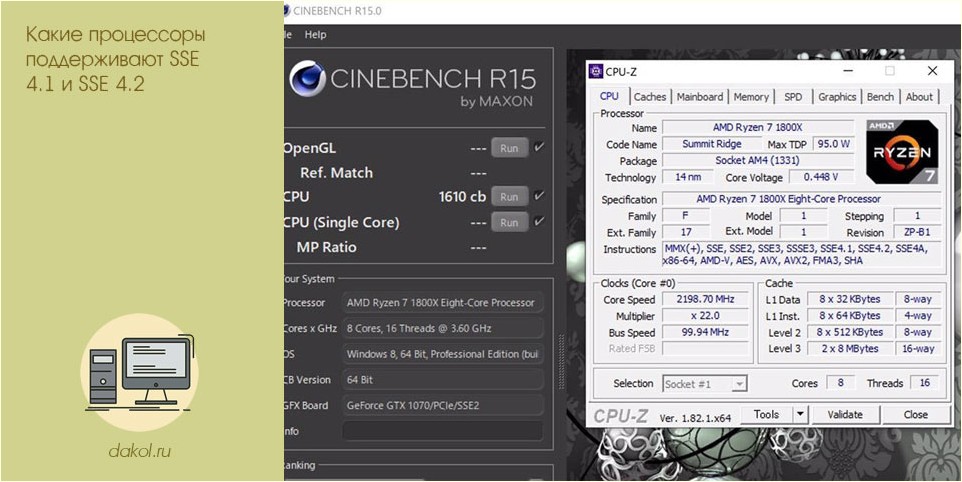The width and height of the screenshot is (962, 482).
Task: Click the OS field showing Windows 8
Action: click(442, 354)
